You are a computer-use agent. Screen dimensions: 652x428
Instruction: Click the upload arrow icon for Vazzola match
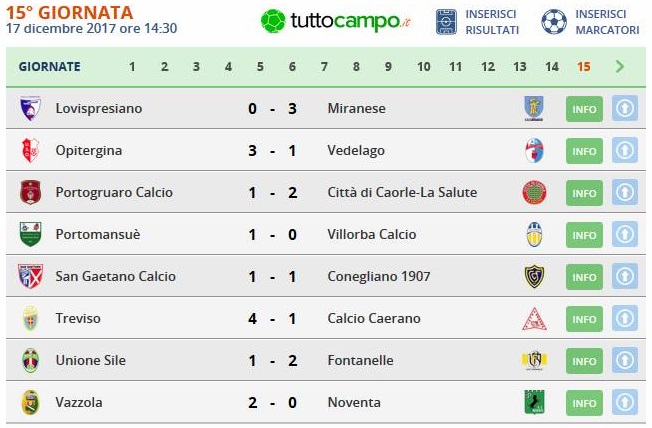[625, 403]
